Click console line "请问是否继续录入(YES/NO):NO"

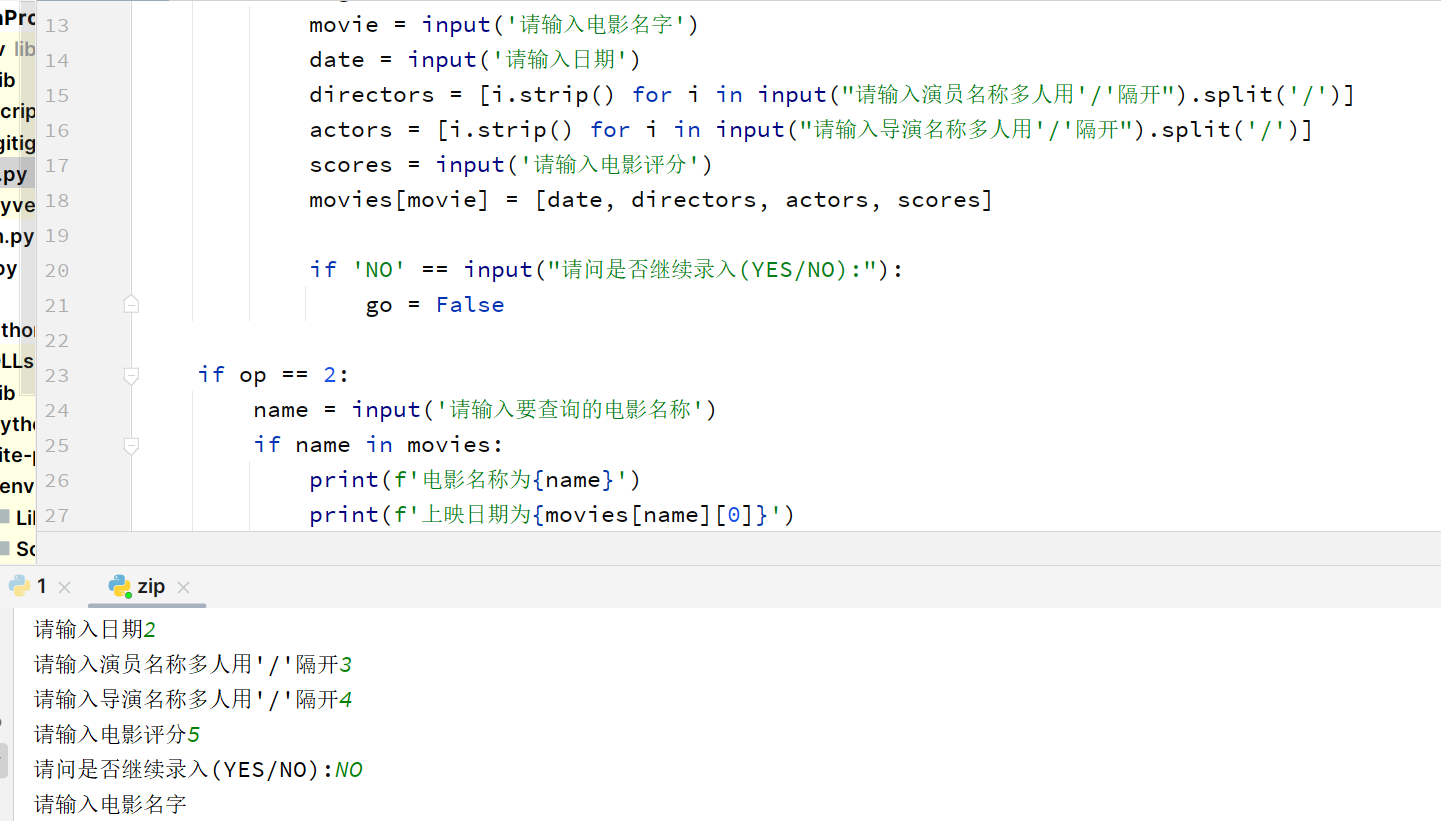tap(198, 770)
